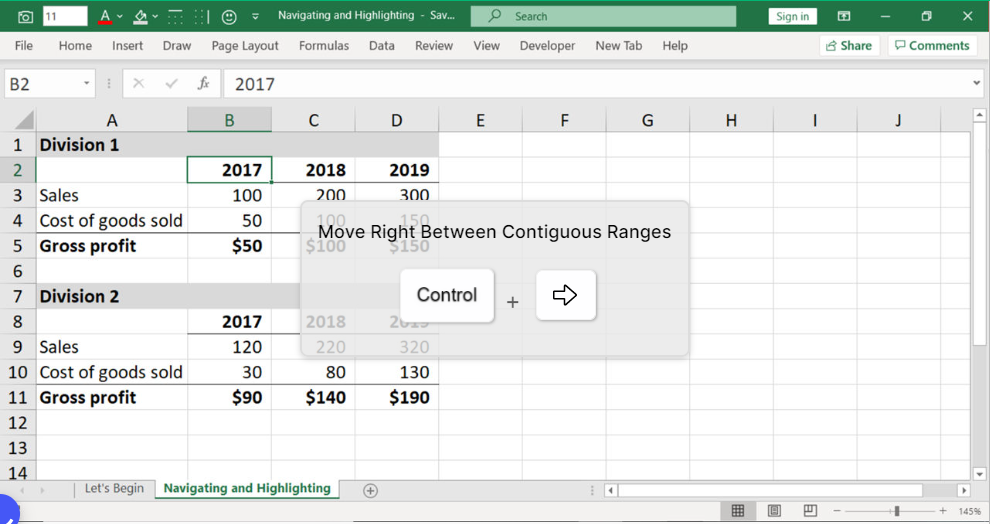Open the Data ribbon tab
Screen dimensions: 990x524
click(x=381, y=45)
